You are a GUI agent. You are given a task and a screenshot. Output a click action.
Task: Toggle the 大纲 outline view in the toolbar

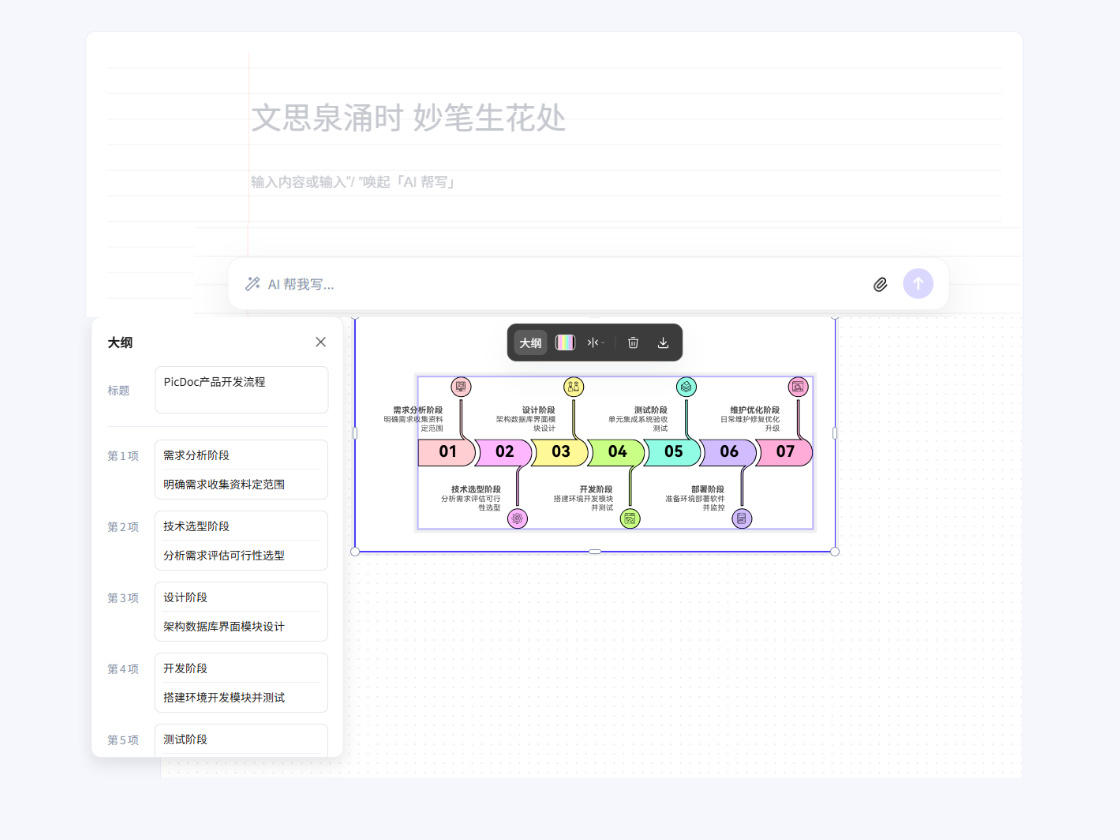531,342
